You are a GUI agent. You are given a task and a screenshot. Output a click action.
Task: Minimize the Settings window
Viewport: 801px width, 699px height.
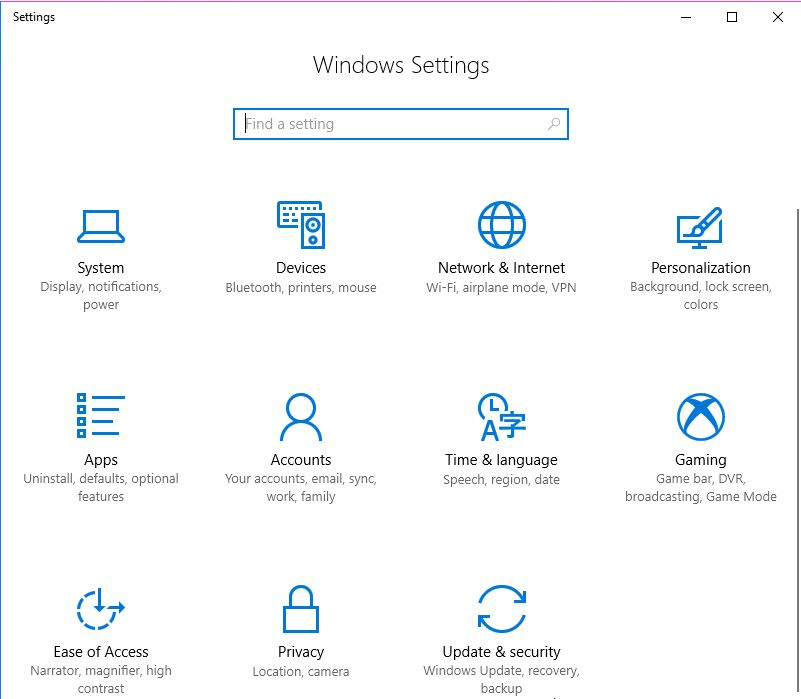(686, 17)
